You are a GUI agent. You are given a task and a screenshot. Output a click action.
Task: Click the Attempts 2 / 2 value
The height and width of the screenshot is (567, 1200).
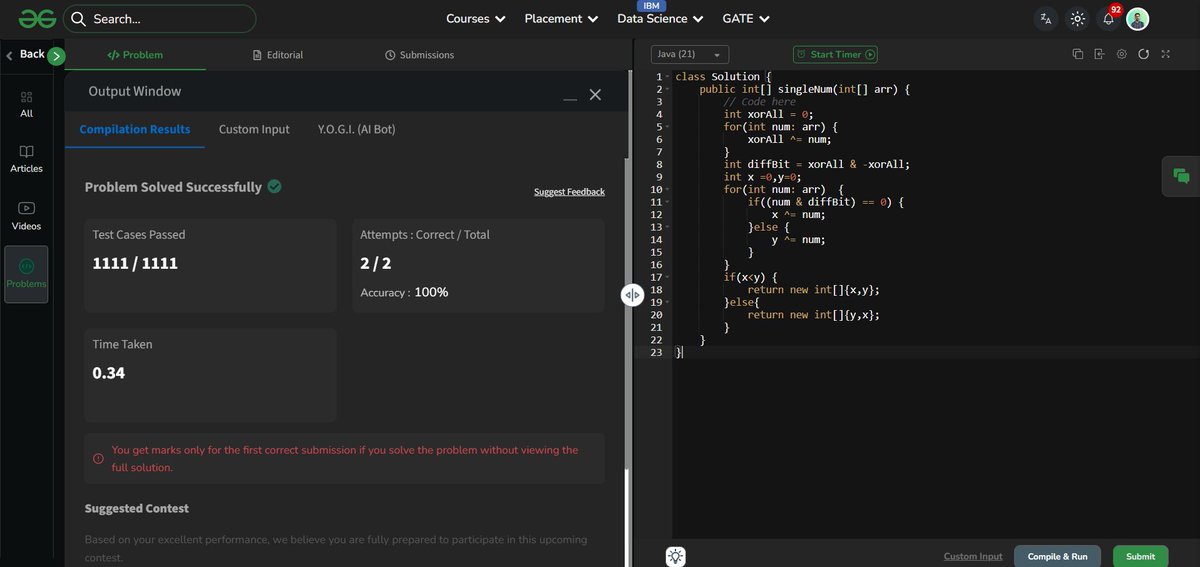click(x=376, y=263)
